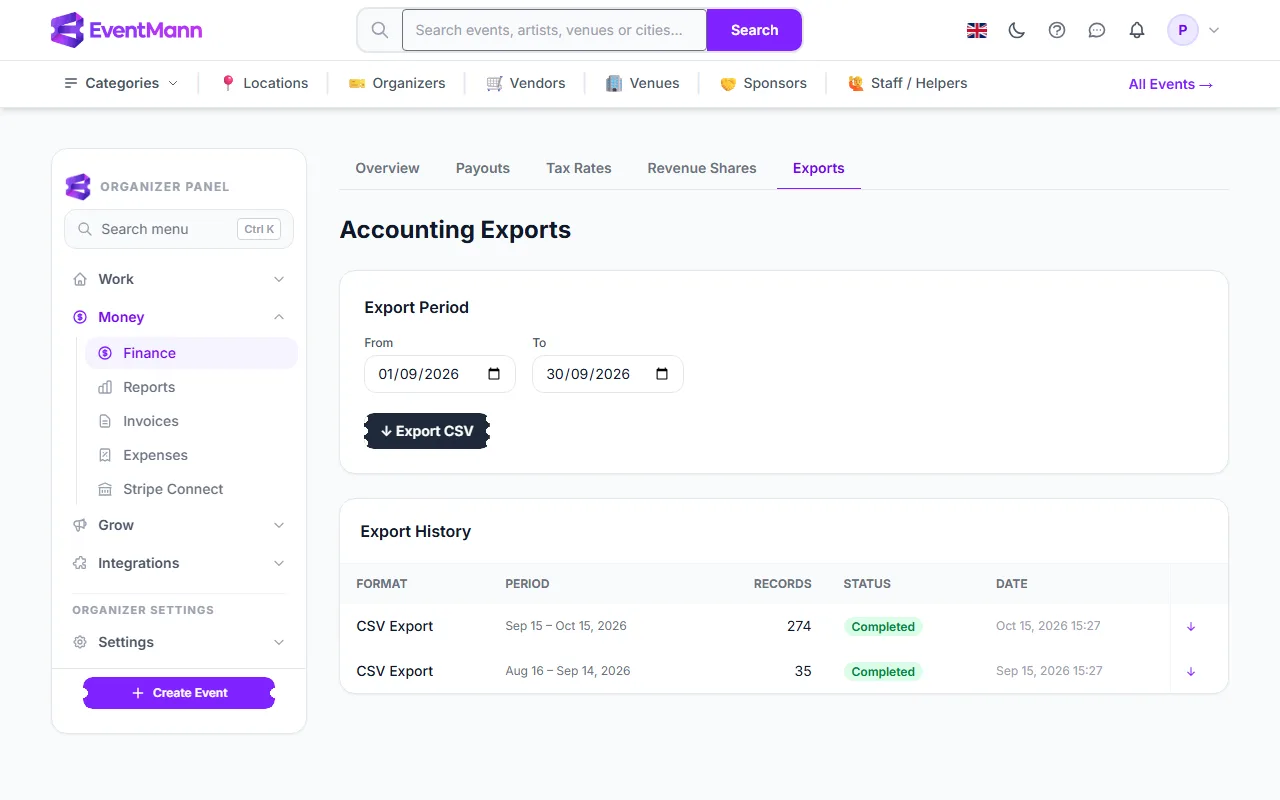
Task: Click the purple Search button
Action: point(754,30)
